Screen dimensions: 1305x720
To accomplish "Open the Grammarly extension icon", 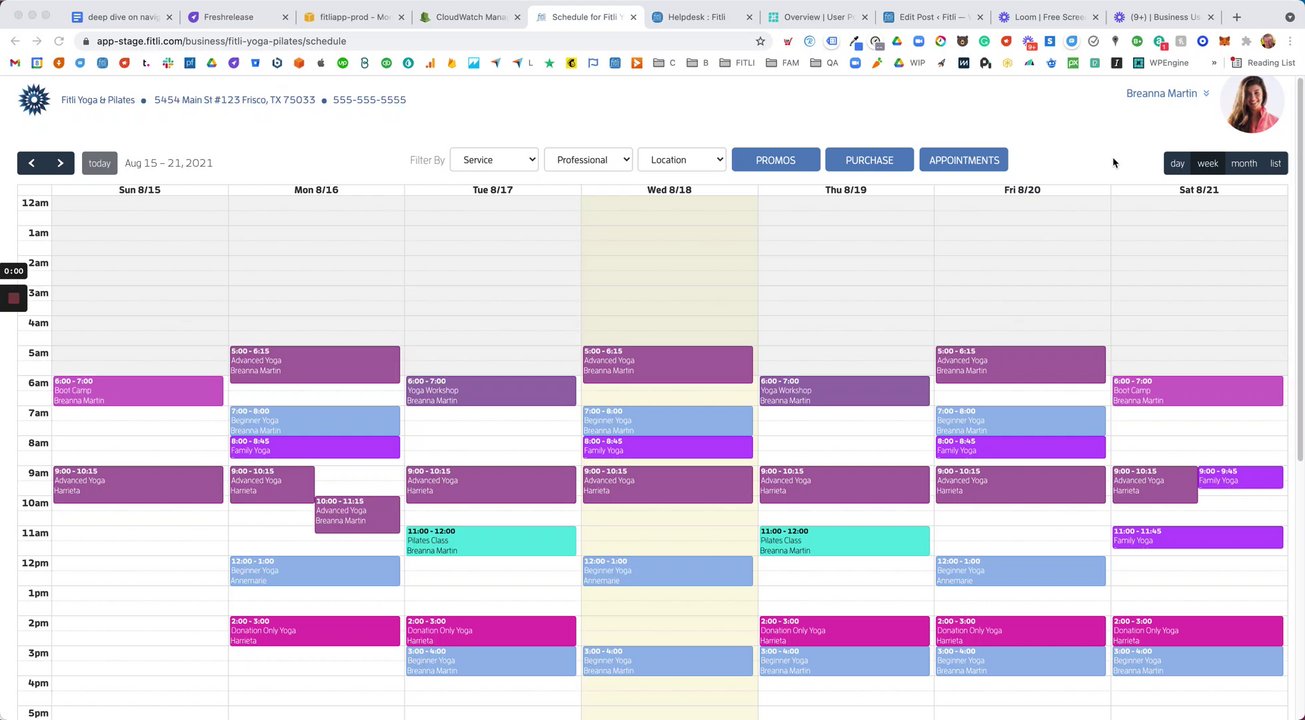I will click(985, 41).
